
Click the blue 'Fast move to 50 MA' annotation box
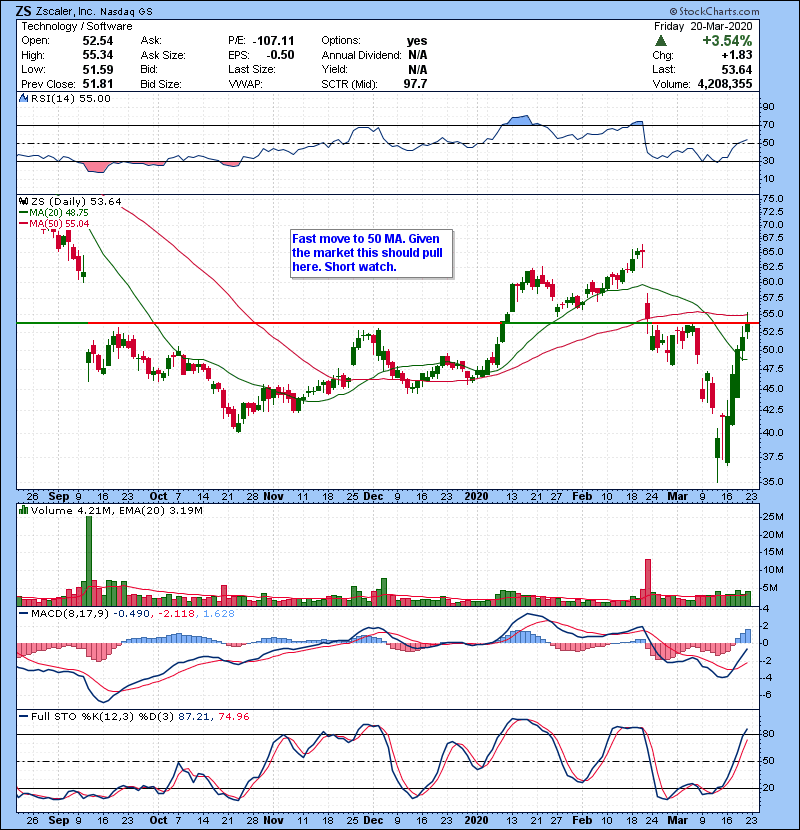coord(372,253)
